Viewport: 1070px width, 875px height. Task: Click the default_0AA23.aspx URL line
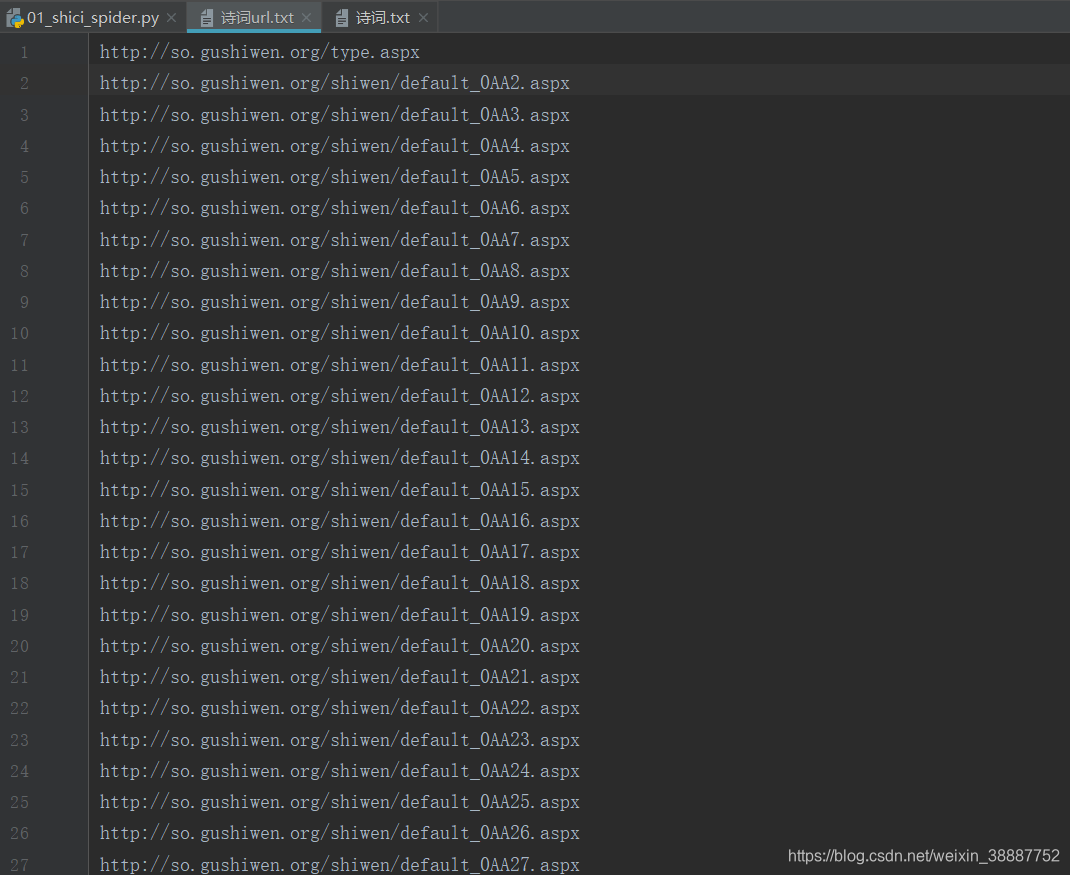340,740
